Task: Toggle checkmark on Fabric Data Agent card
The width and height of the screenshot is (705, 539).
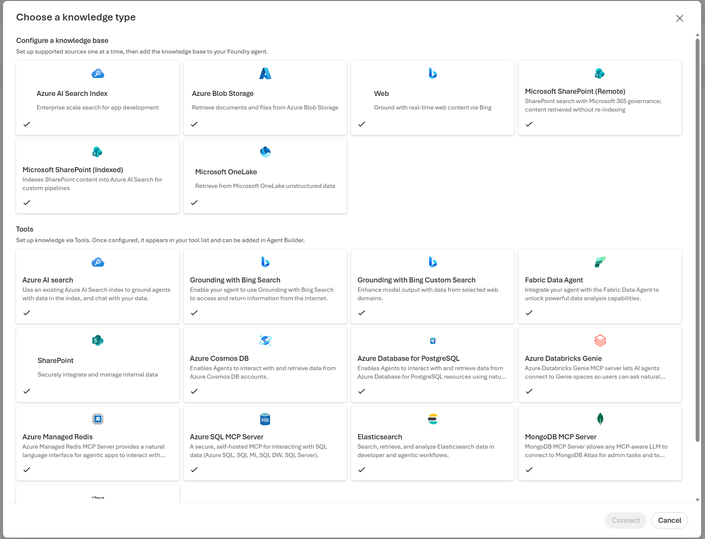Action: tap(529, 312)
